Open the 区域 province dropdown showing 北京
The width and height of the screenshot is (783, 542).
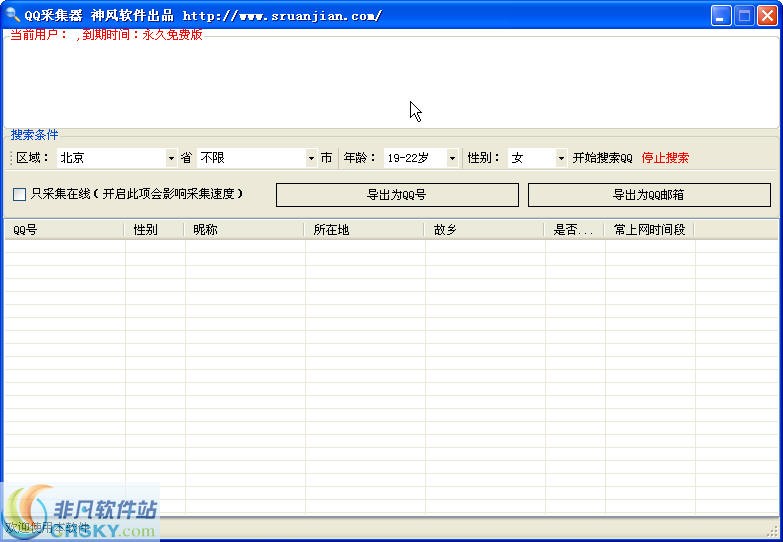[x=117, y=158]
